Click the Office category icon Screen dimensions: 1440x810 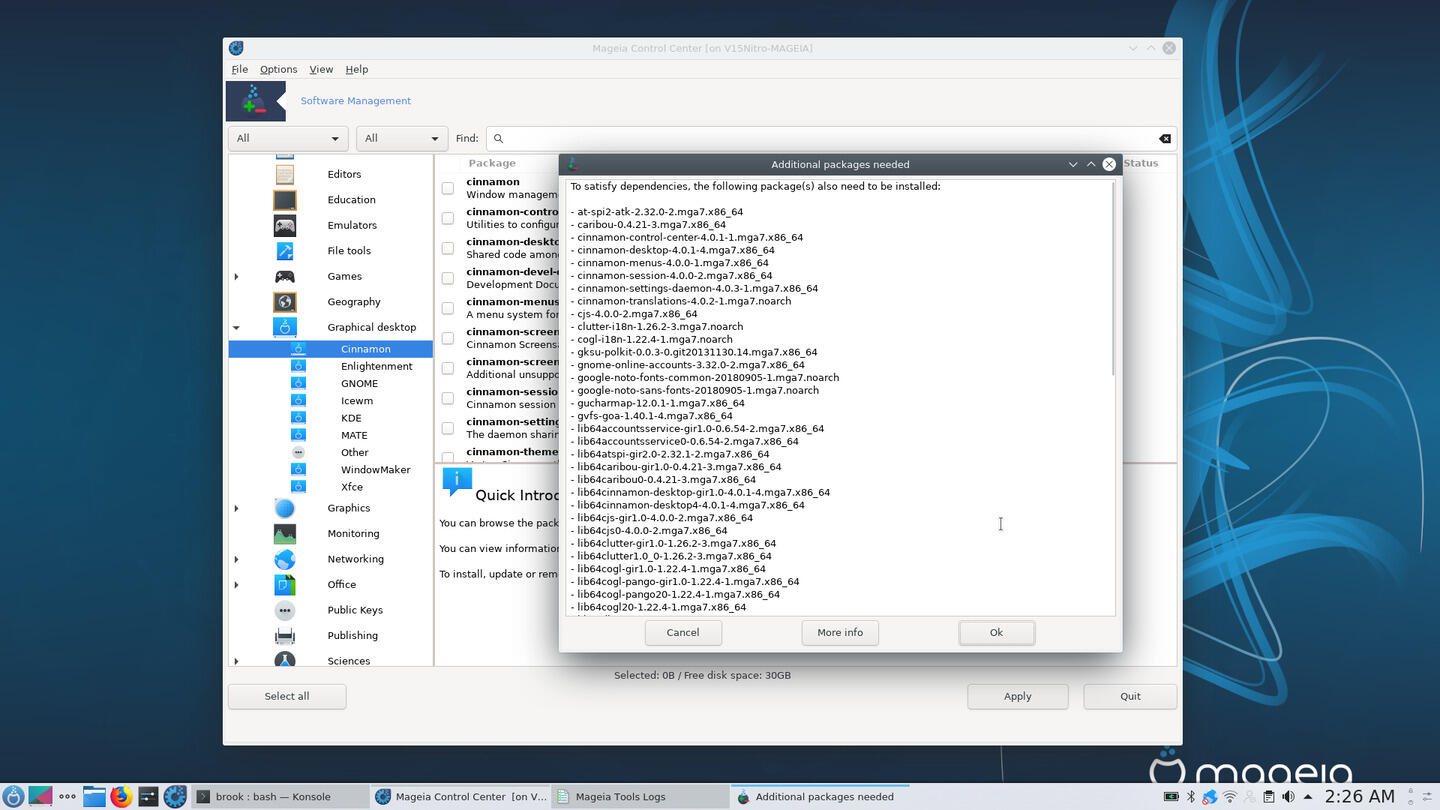[285, 585]
